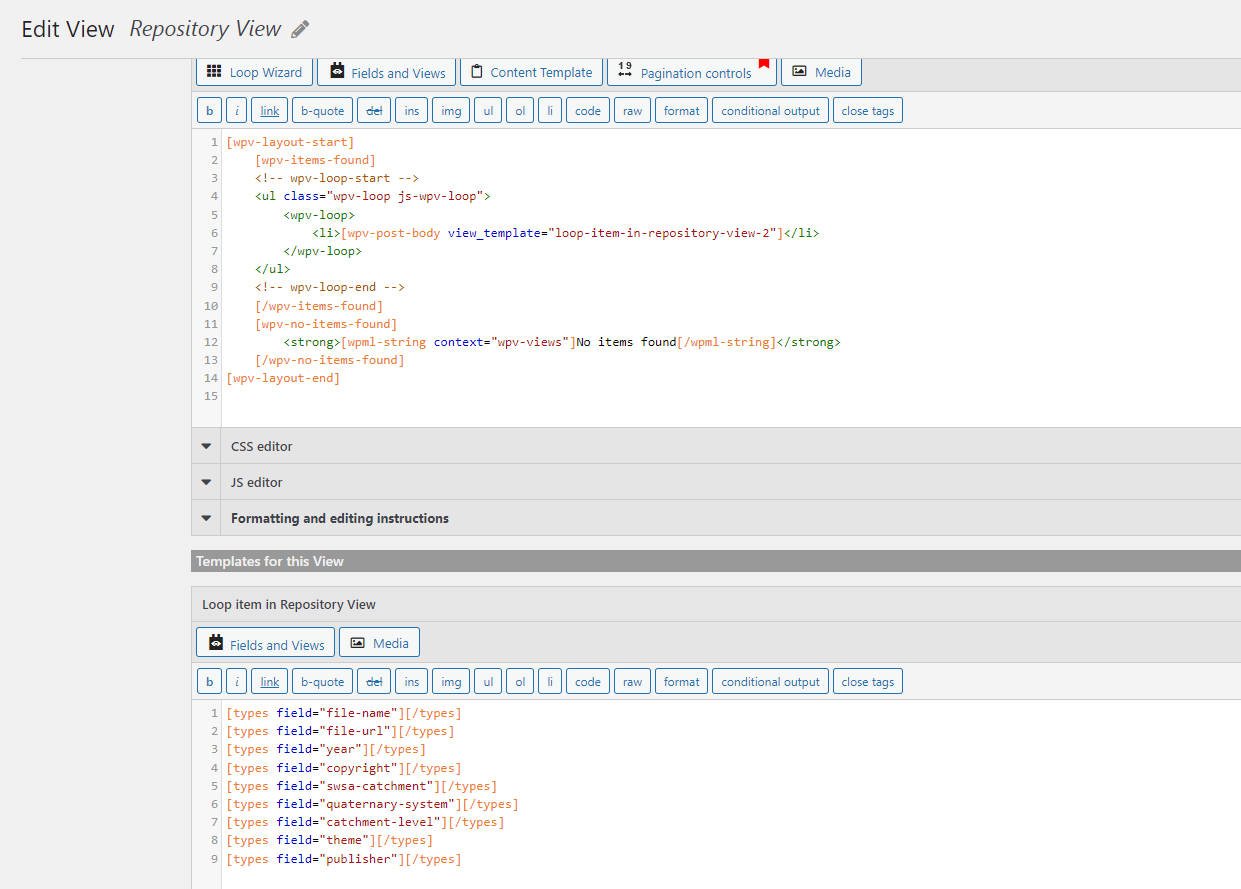Open Media in the template editor toolbar
Viewport: 1241px width, 889px height.
coord(379,643)
